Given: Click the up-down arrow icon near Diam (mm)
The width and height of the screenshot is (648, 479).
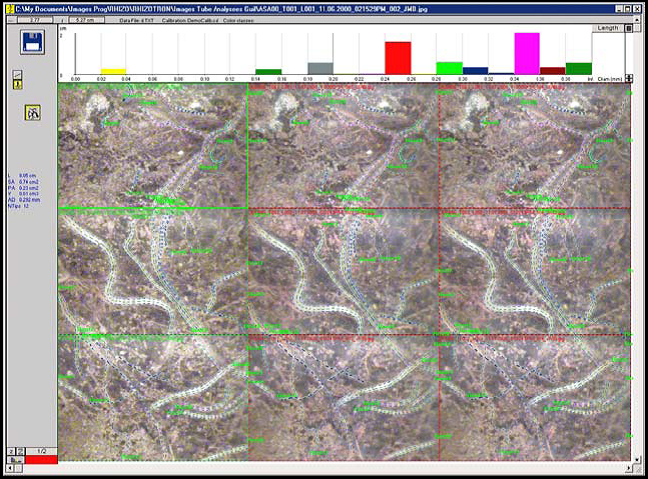Looking at the screenshot, I should (x=626, y=77).
